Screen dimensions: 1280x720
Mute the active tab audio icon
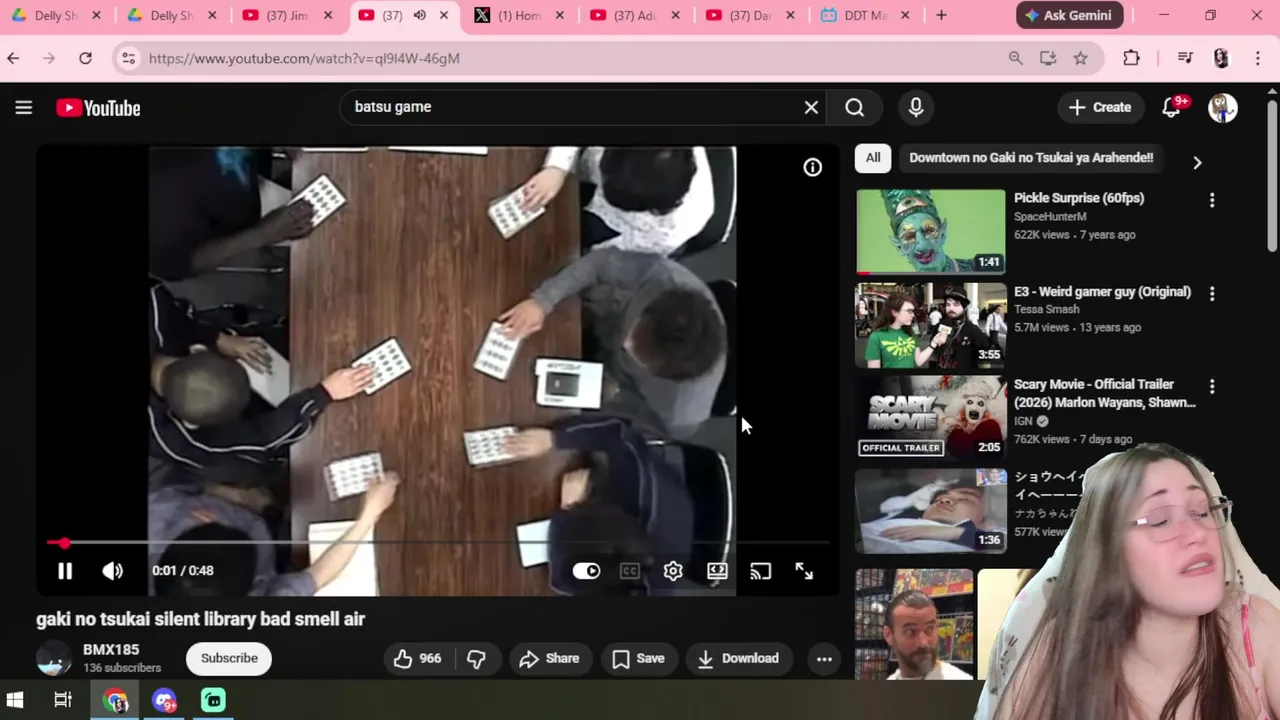(x=420, y=15)
